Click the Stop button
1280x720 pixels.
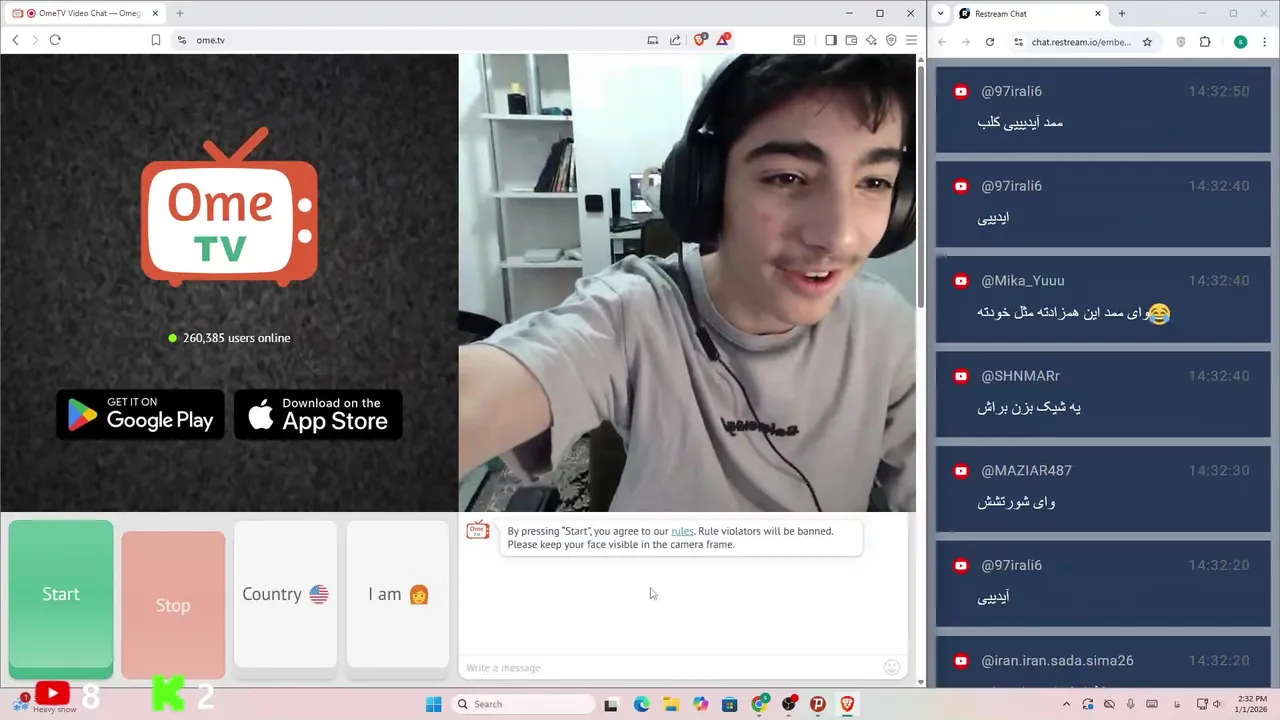click(173, 605)
